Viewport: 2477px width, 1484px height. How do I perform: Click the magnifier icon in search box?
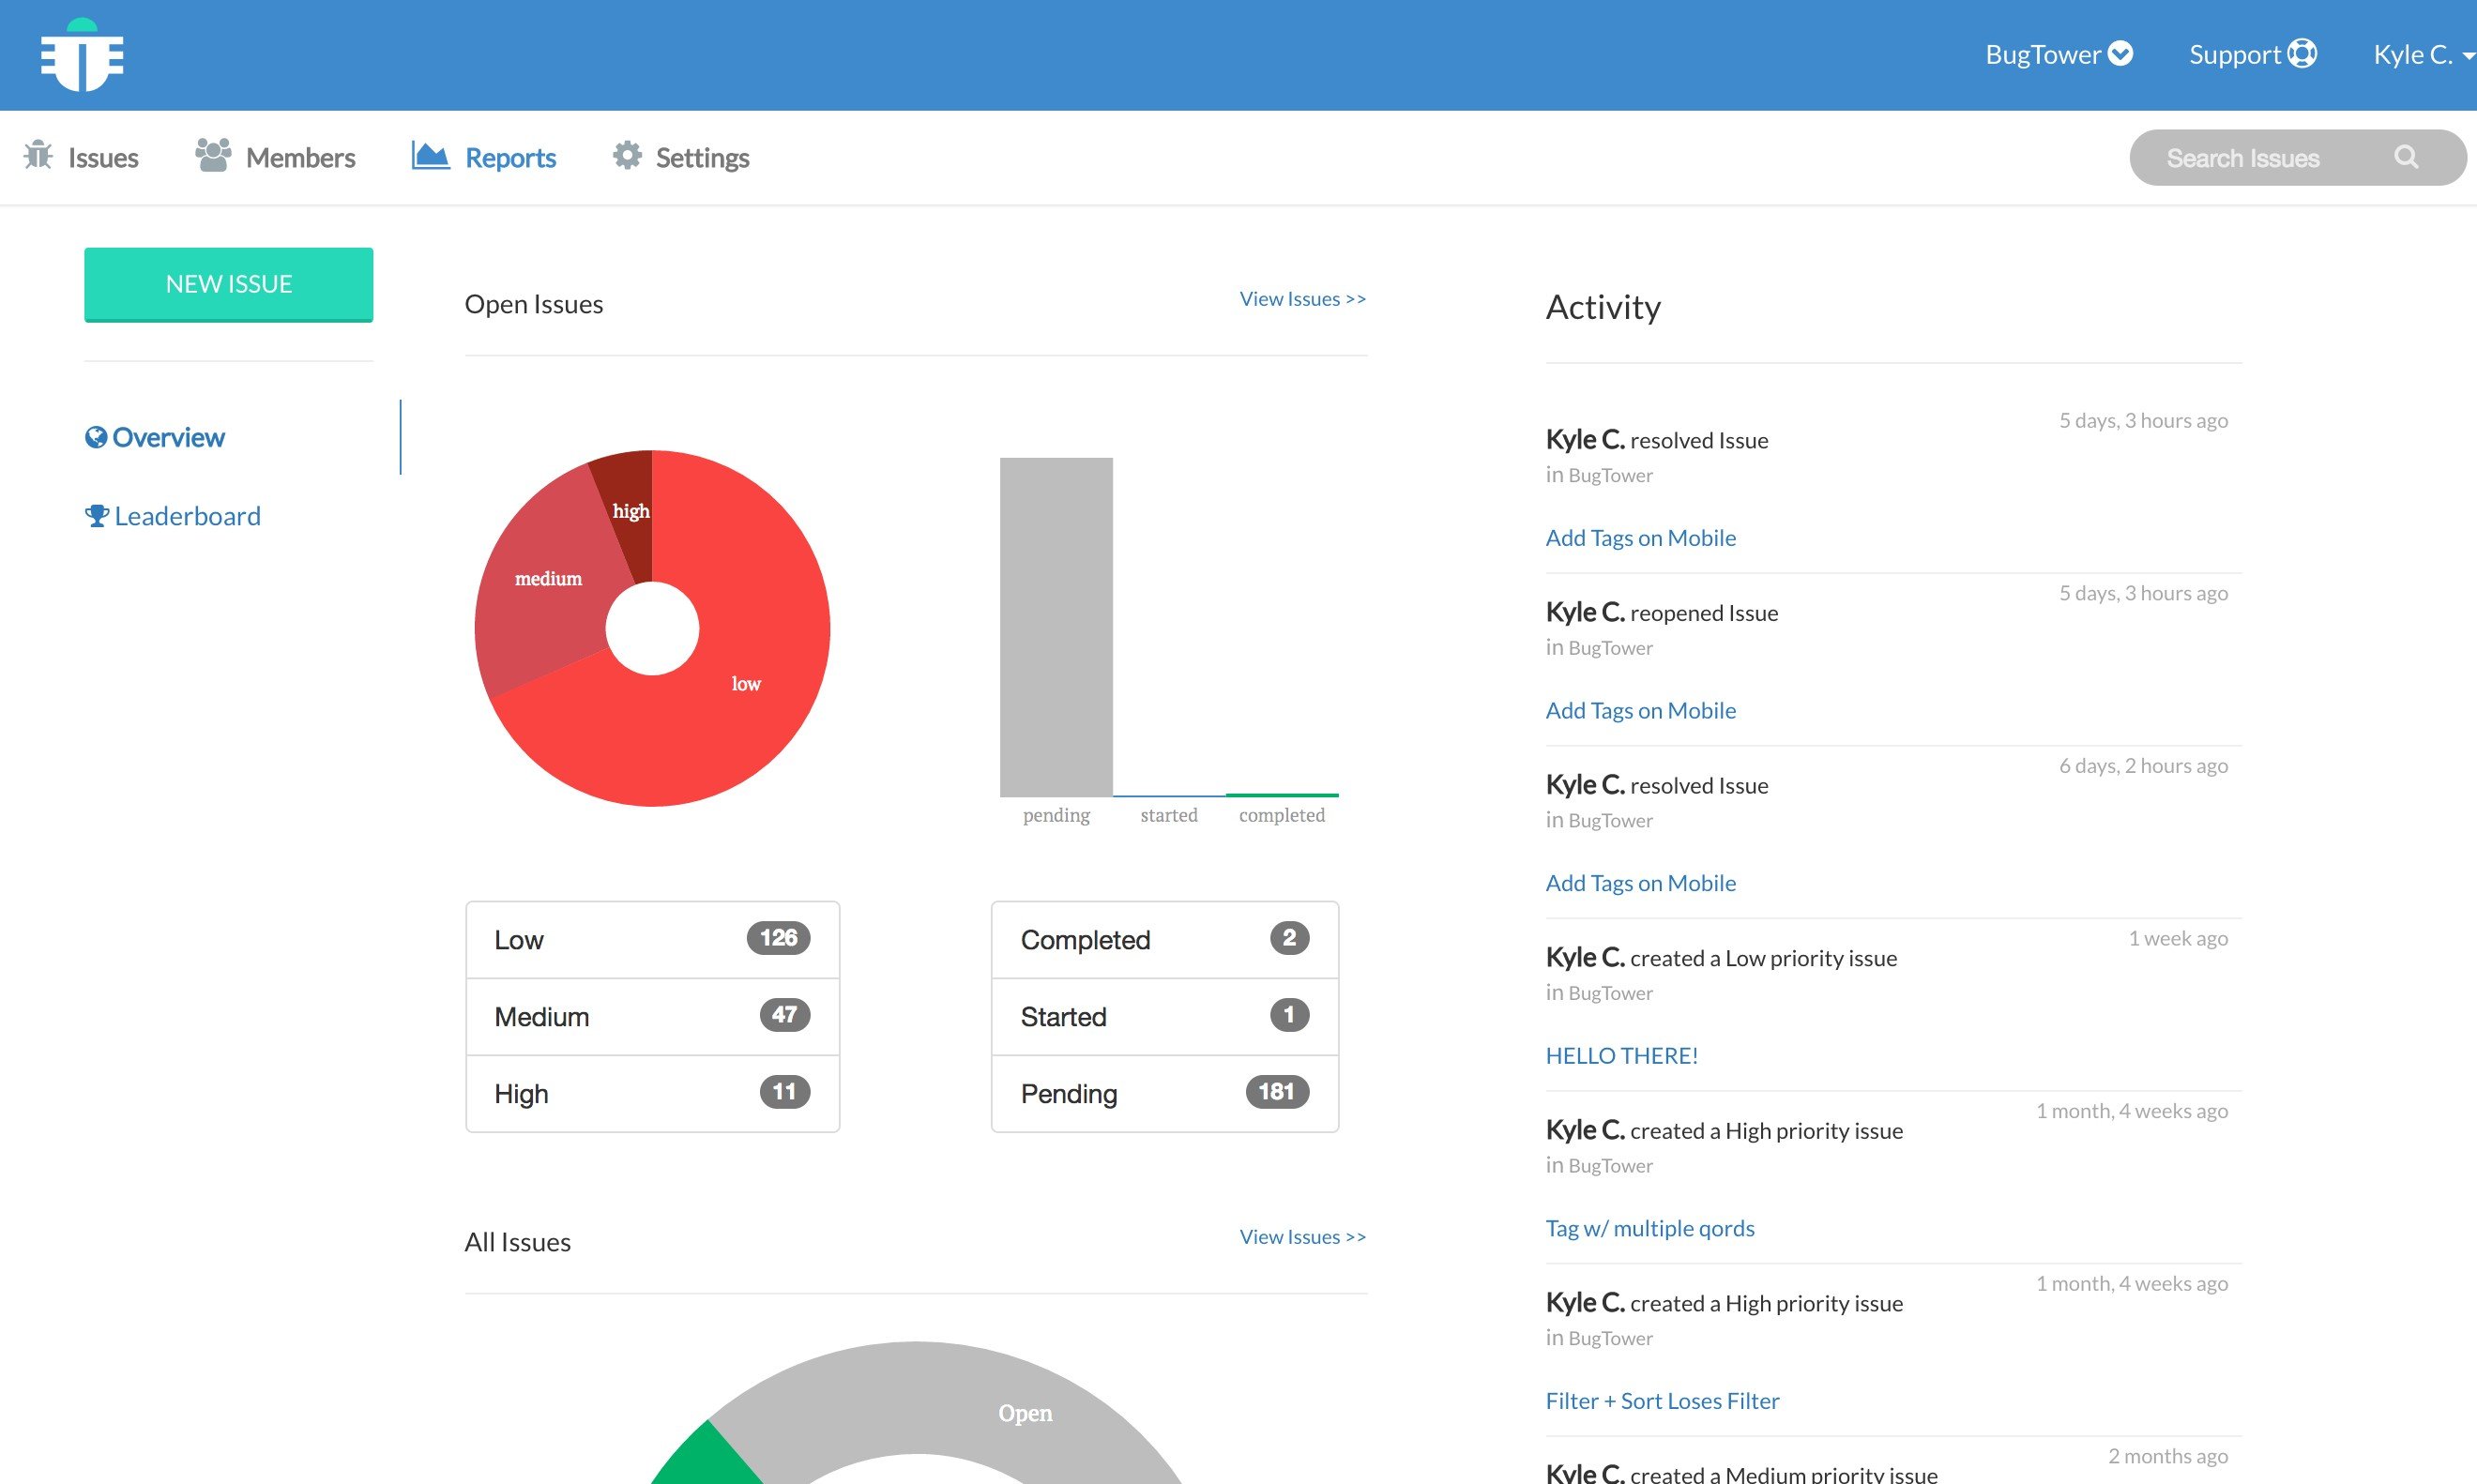2407,157
